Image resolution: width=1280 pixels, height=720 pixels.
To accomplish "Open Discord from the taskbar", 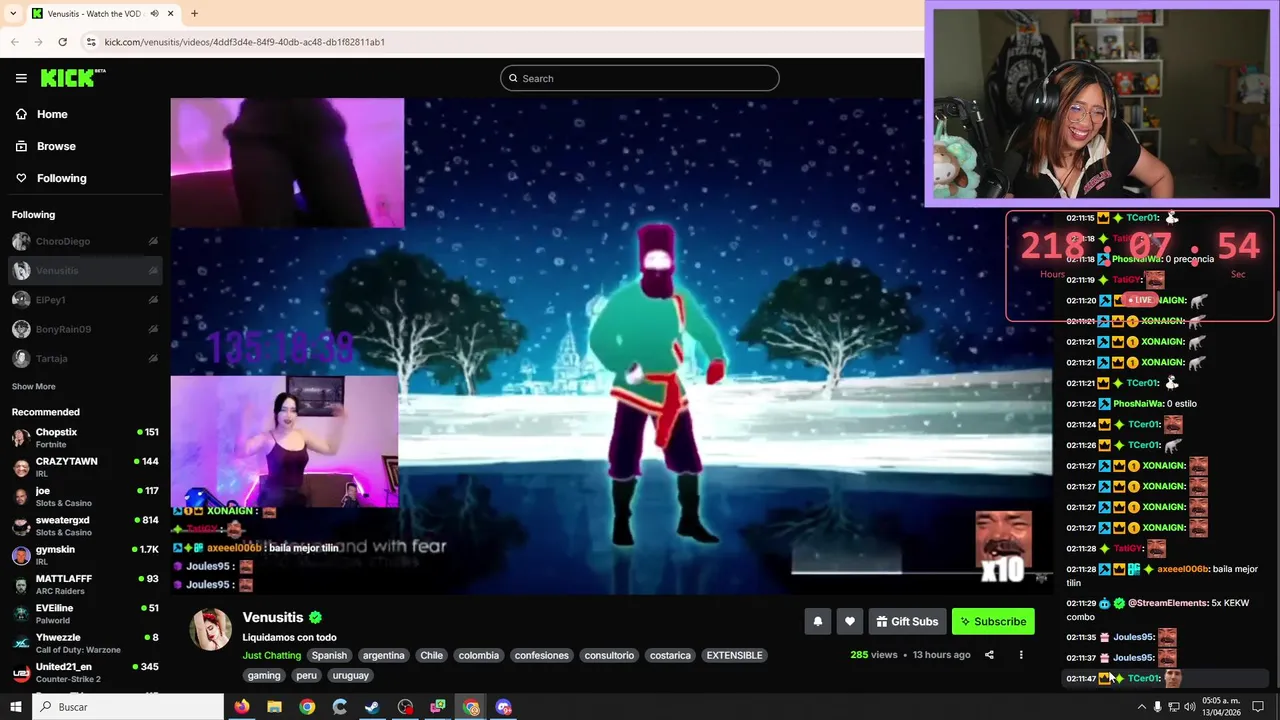I will pyautogui.click(x=504, y=707).
